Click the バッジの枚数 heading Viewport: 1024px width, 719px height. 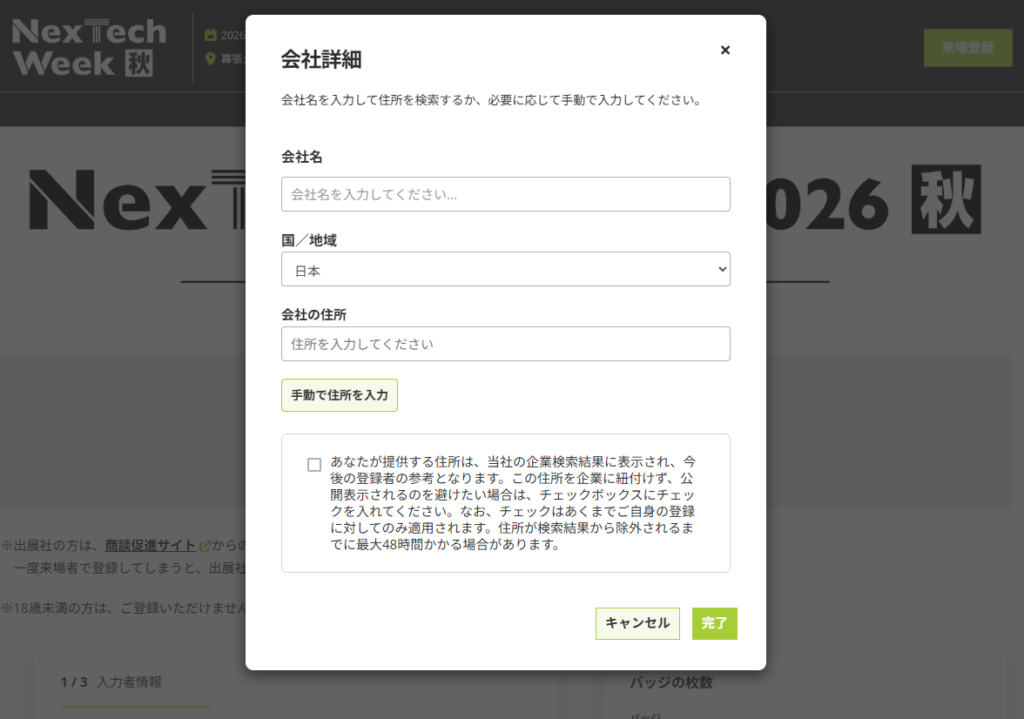click(x=671, y=682)
